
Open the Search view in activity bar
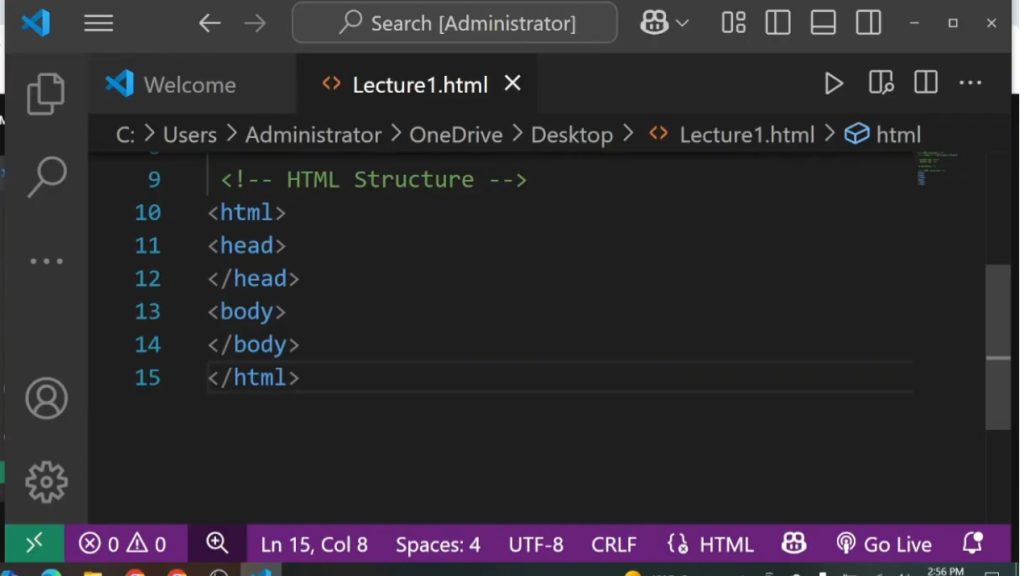pos(46,176)
